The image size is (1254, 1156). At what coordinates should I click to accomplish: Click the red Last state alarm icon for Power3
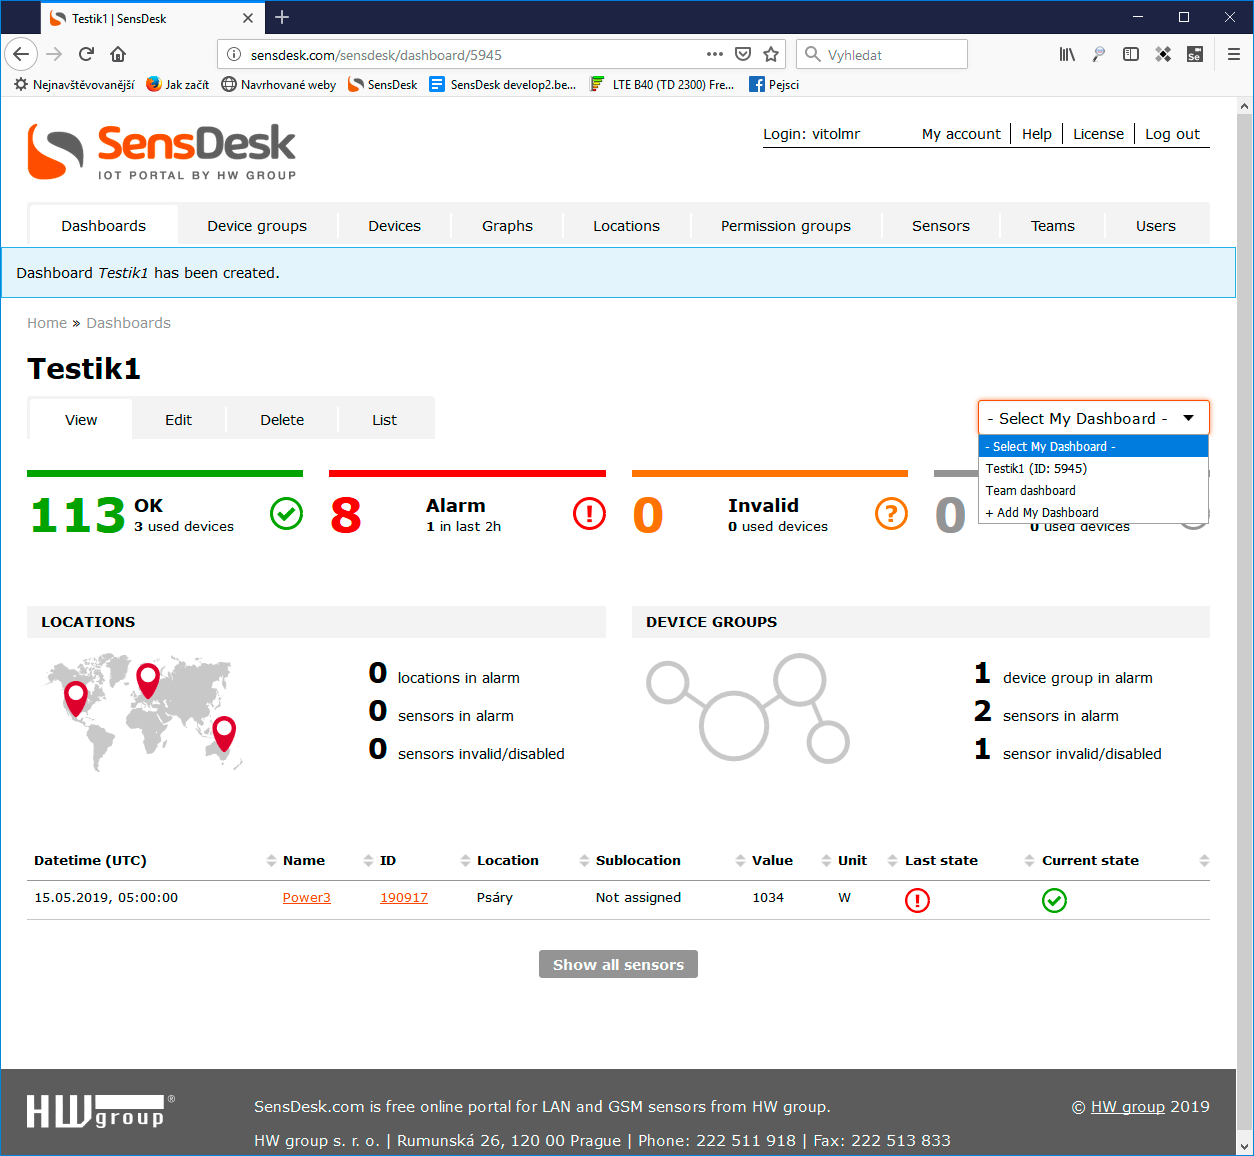coord(917,900)
